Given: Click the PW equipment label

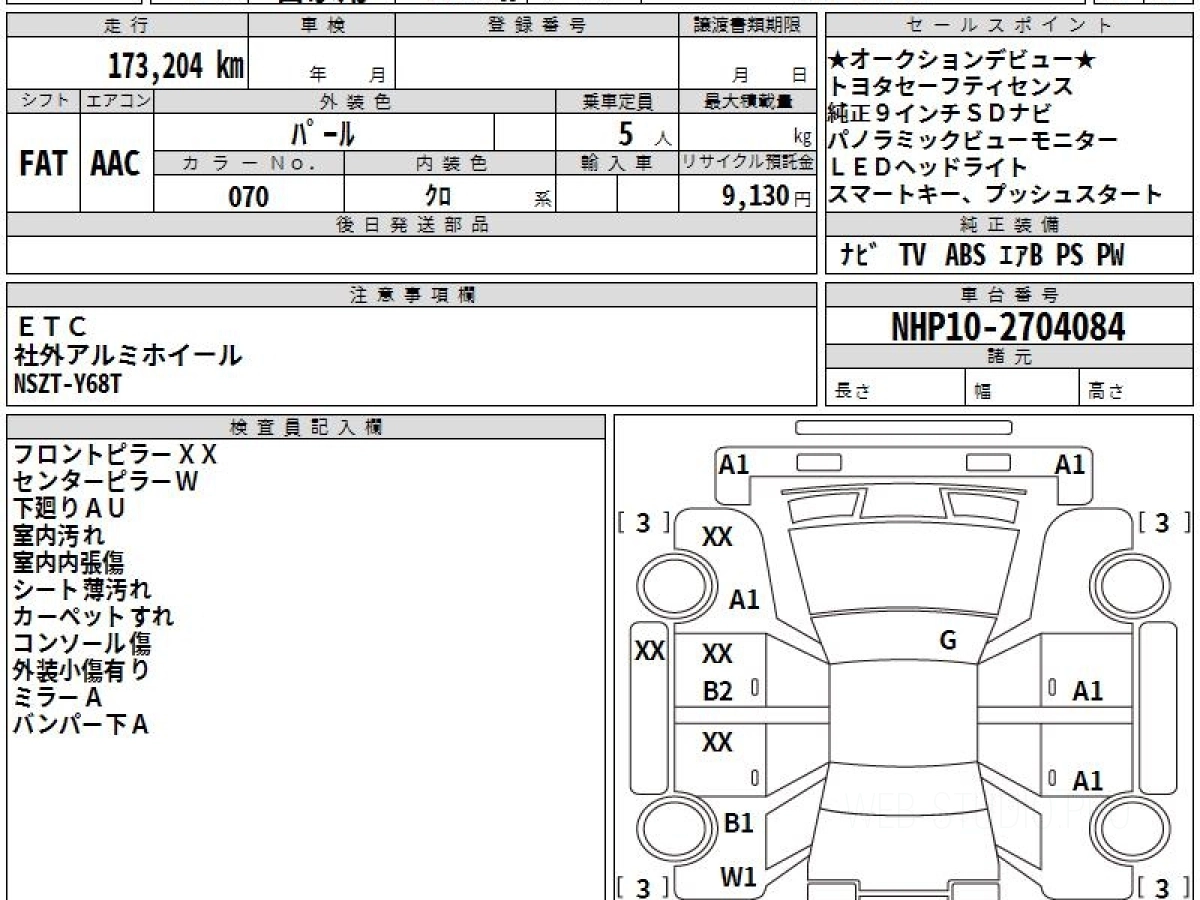Looking at the screenshot, I should (1109, 256).
